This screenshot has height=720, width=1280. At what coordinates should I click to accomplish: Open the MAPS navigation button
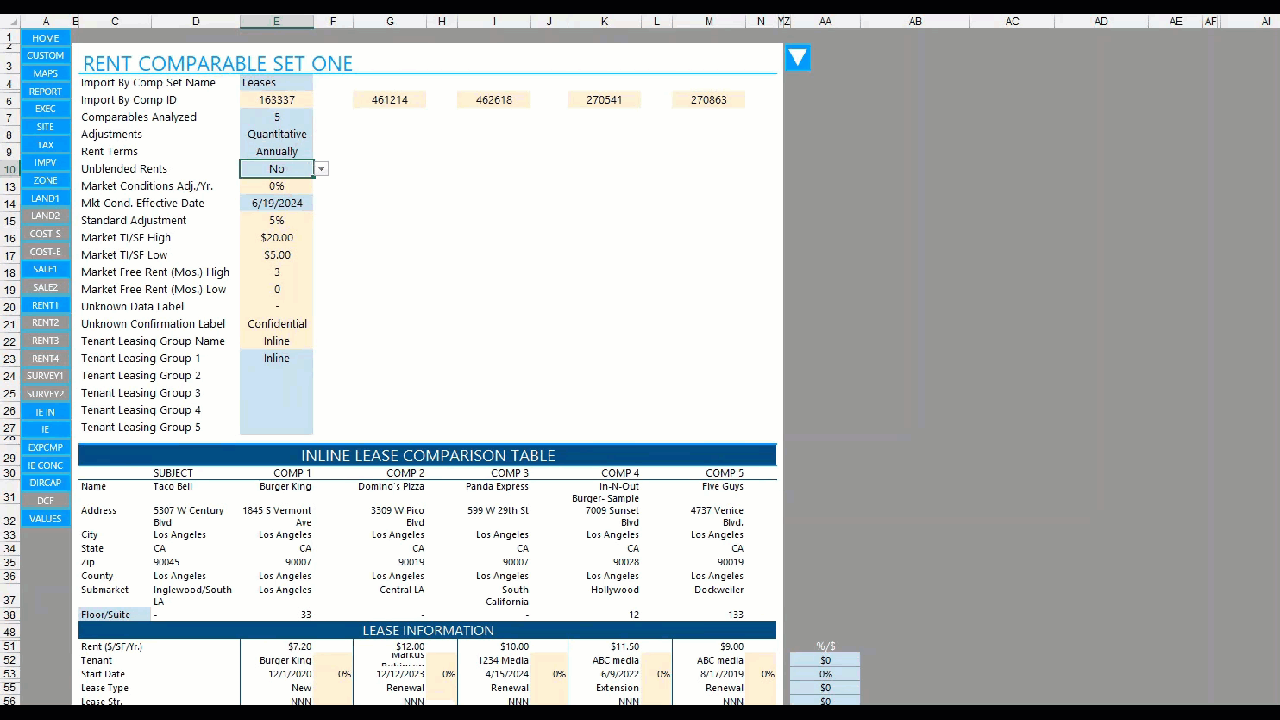click(x=45, y=74)
